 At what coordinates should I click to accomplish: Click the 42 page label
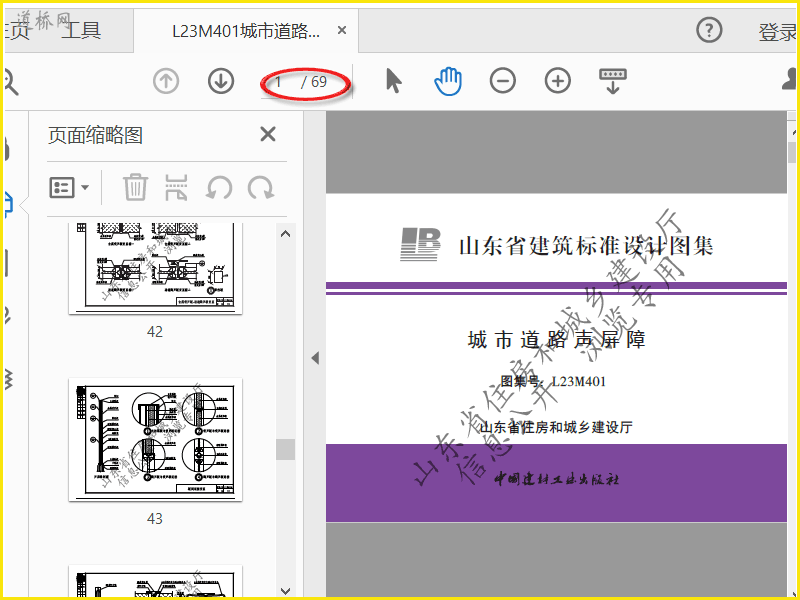pos(155,332)
